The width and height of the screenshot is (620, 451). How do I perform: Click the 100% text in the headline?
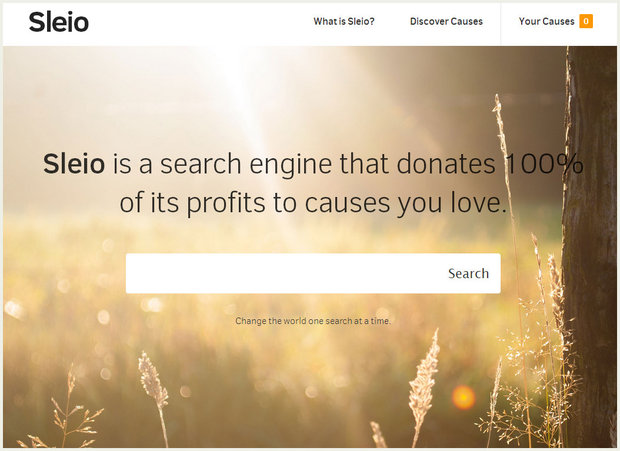click(544, 164)
